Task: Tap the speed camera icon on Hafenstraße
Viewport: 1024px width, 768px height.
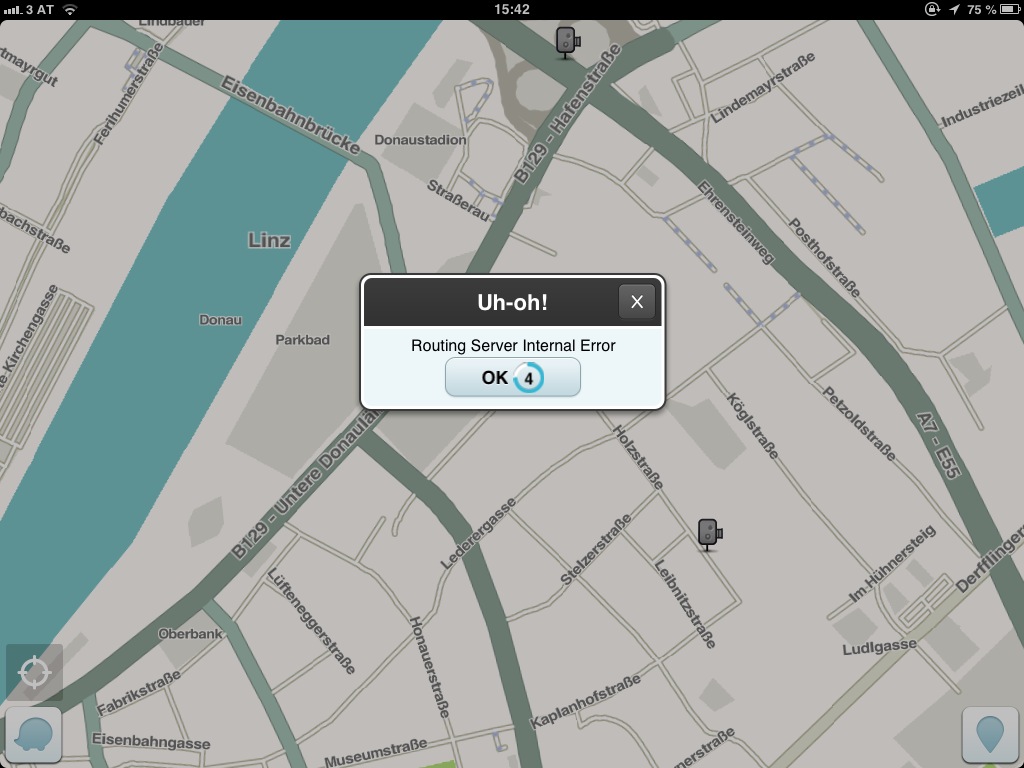Action: pos(568,42)
